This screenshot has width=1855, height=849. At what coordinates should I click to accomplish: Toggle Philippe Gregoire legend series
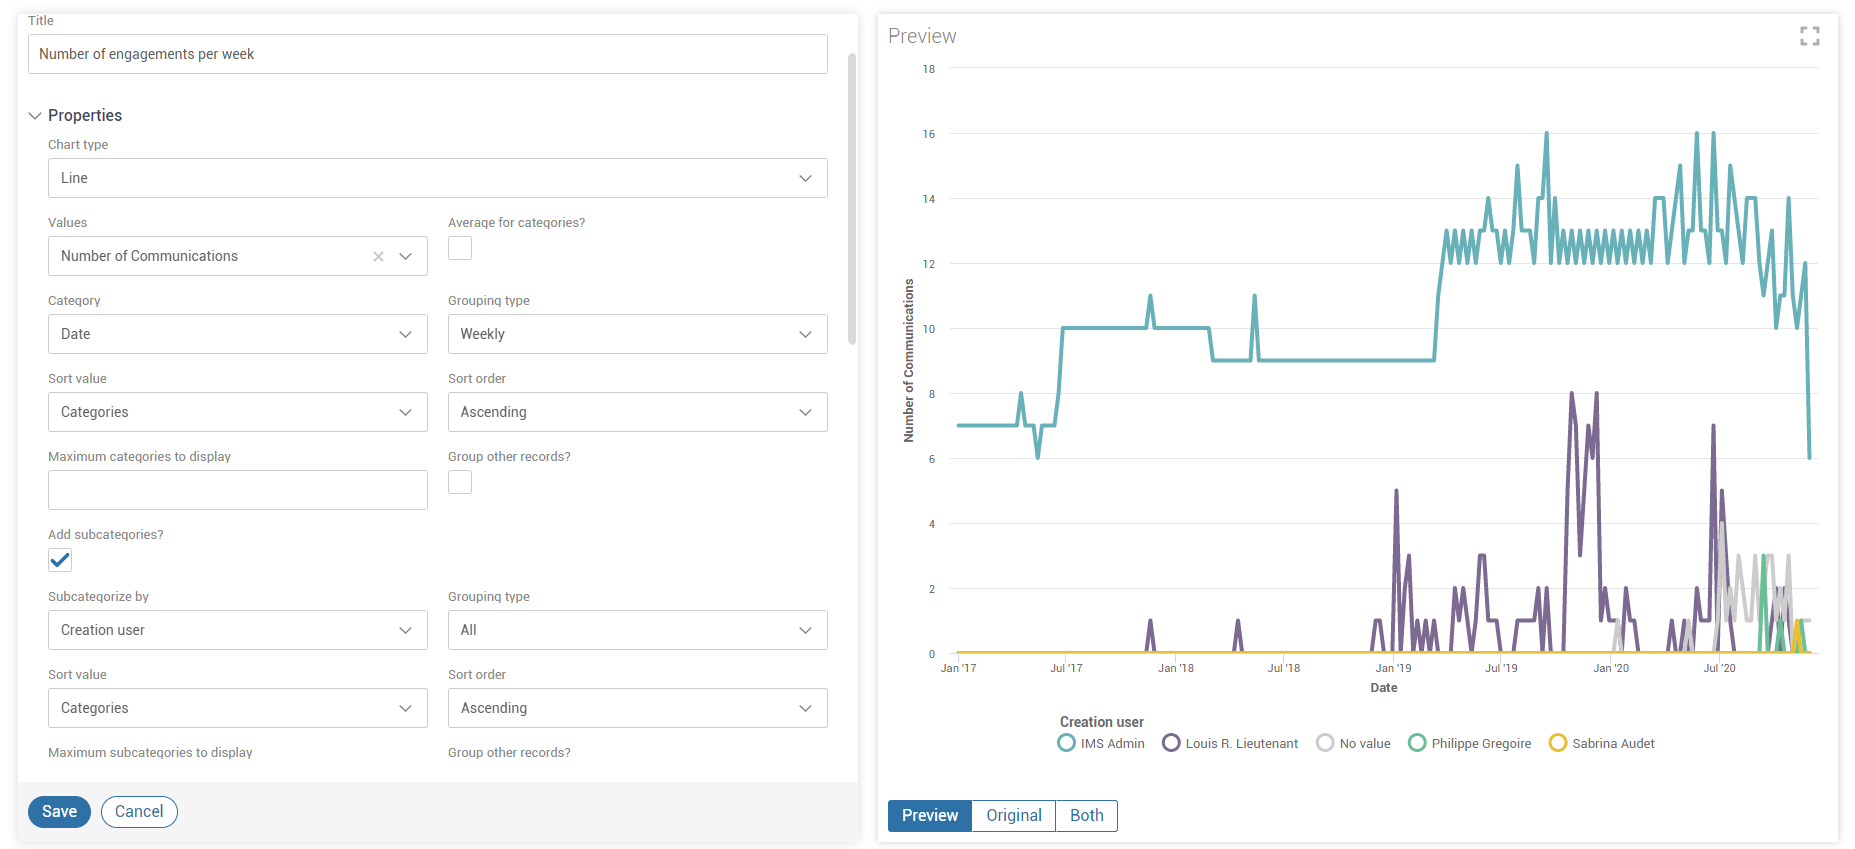(1469, 743)
